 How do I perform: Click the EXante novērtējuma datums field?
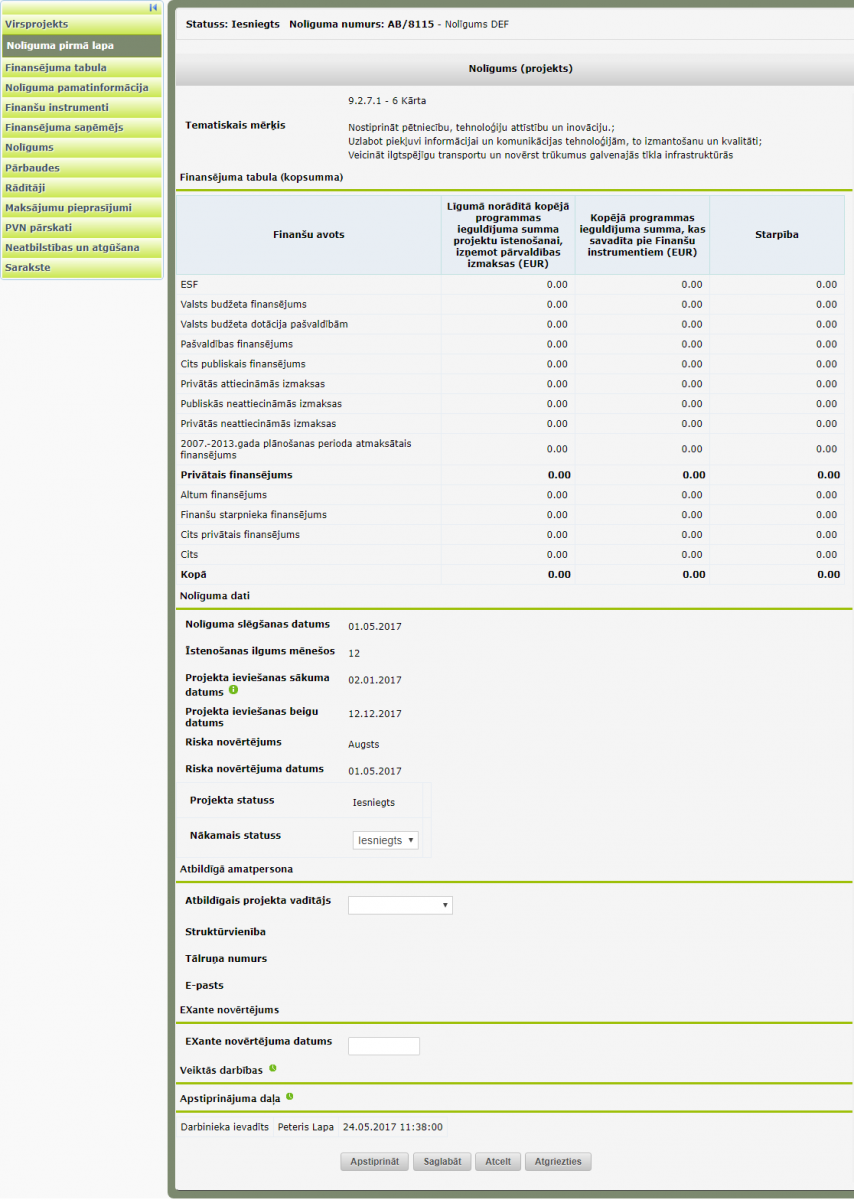click(383, 1046)
